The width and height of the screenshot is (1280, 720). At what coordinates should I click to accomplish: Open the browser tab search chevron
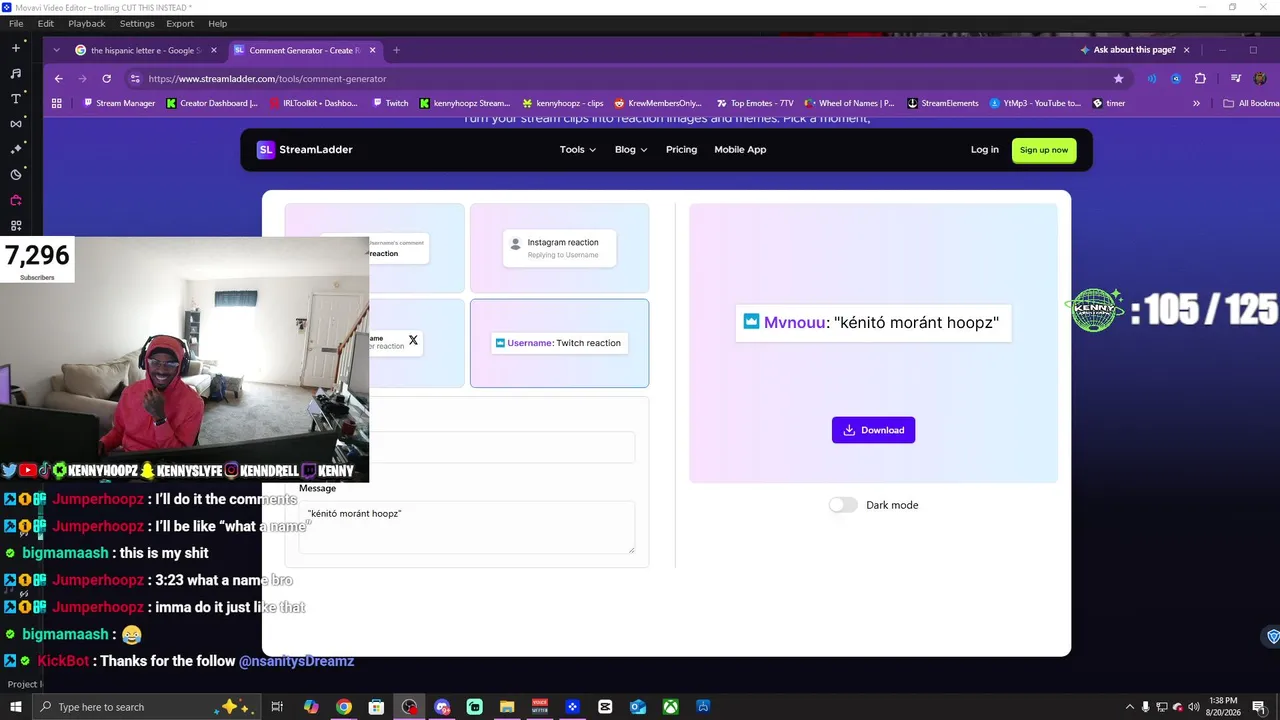[x=58, y=50]
